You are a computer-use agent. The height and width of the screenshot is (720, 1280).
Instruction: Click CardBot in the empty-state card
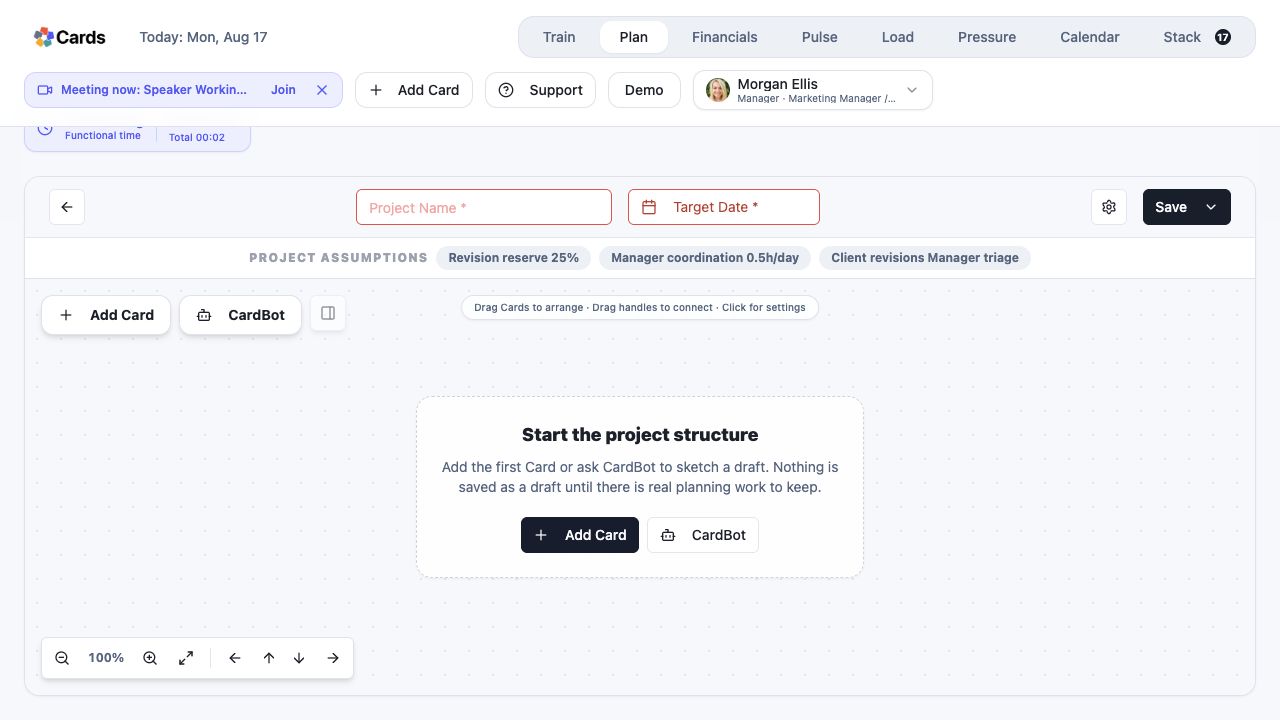coord(703,535)
